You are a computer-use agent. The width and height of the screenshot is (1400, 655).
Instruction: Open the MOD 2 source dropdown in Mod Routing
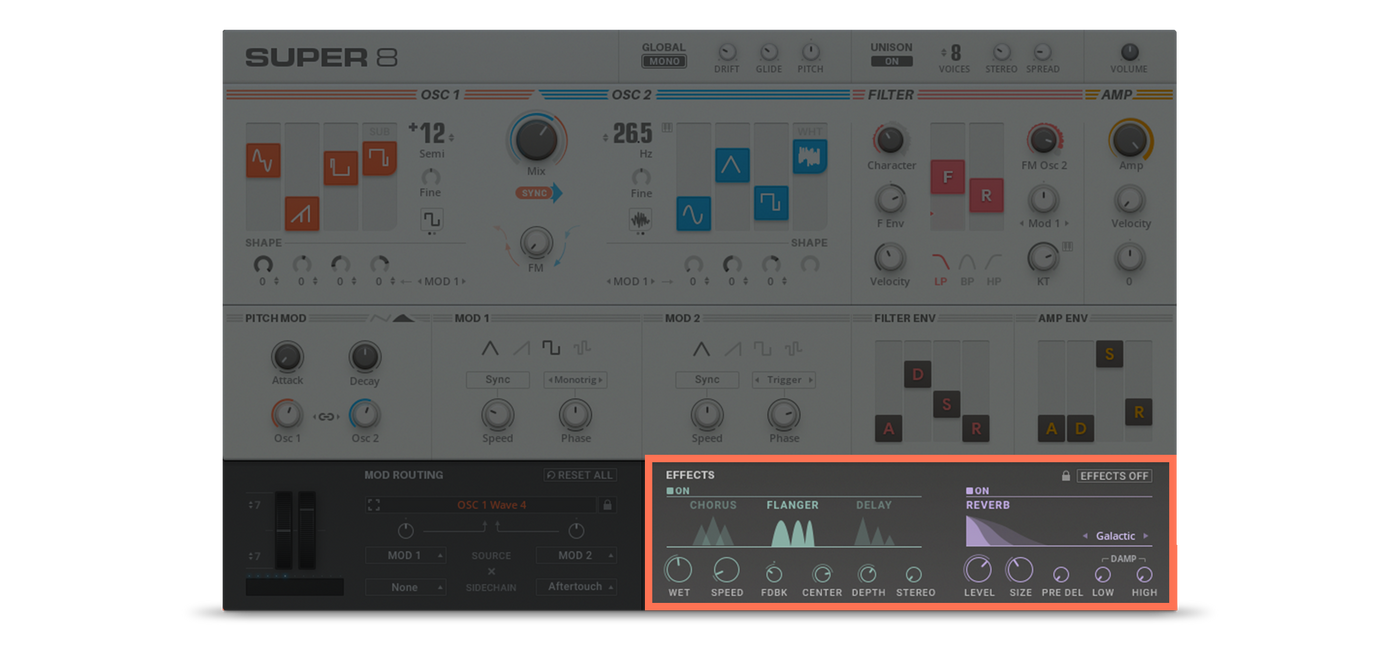[x=576, y=555]
